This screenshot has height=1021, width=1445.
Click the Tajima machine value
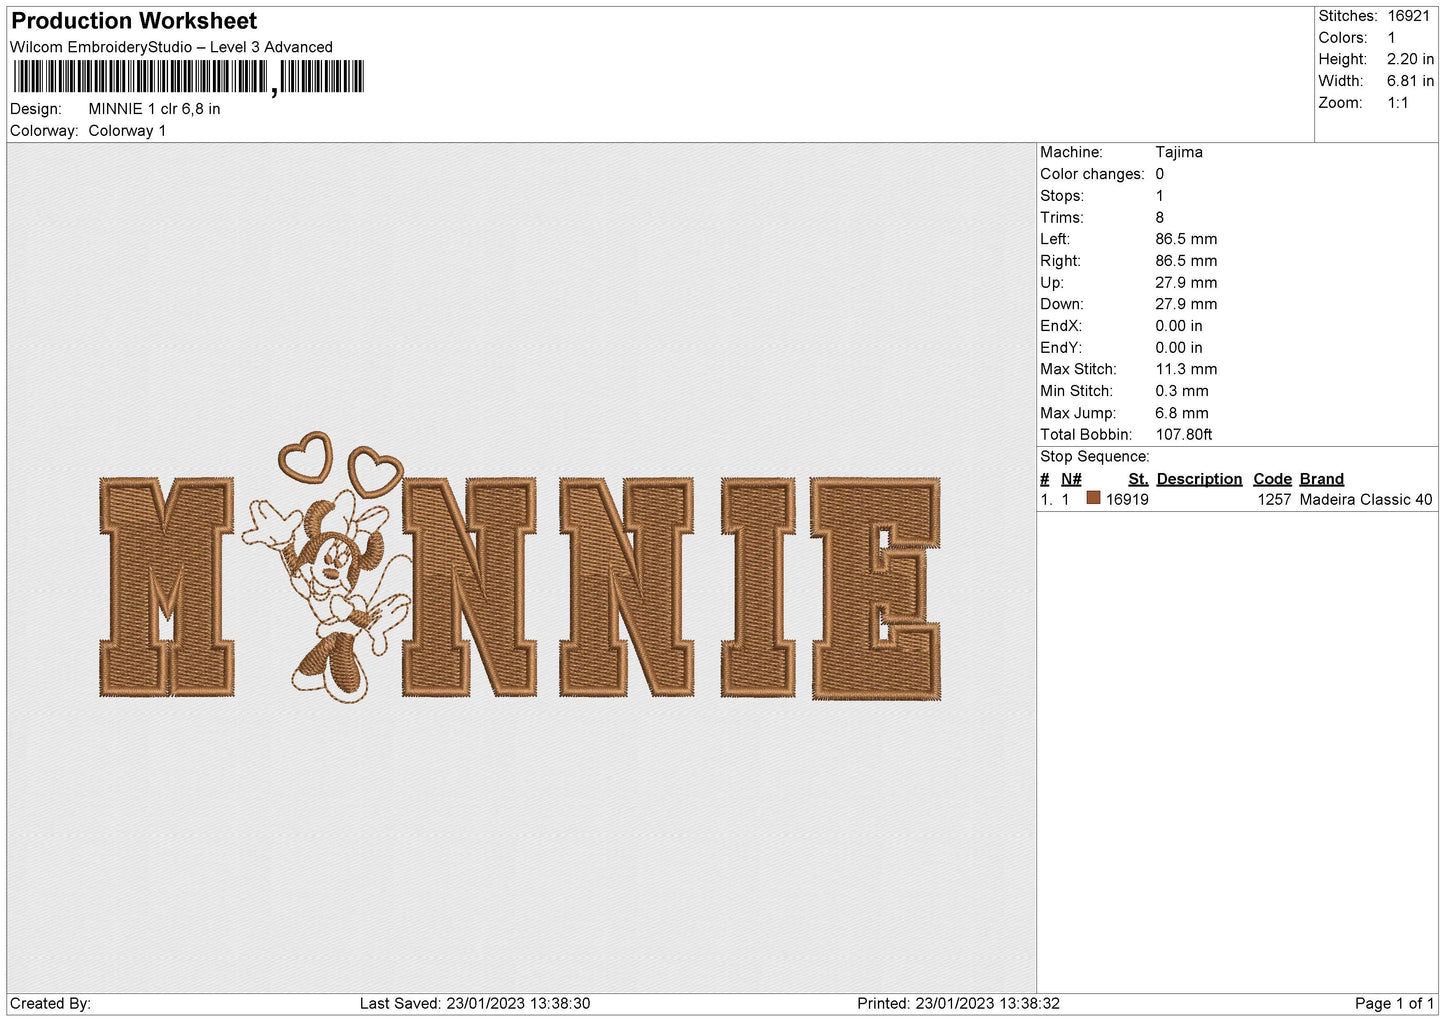(x=1178, y=152)
